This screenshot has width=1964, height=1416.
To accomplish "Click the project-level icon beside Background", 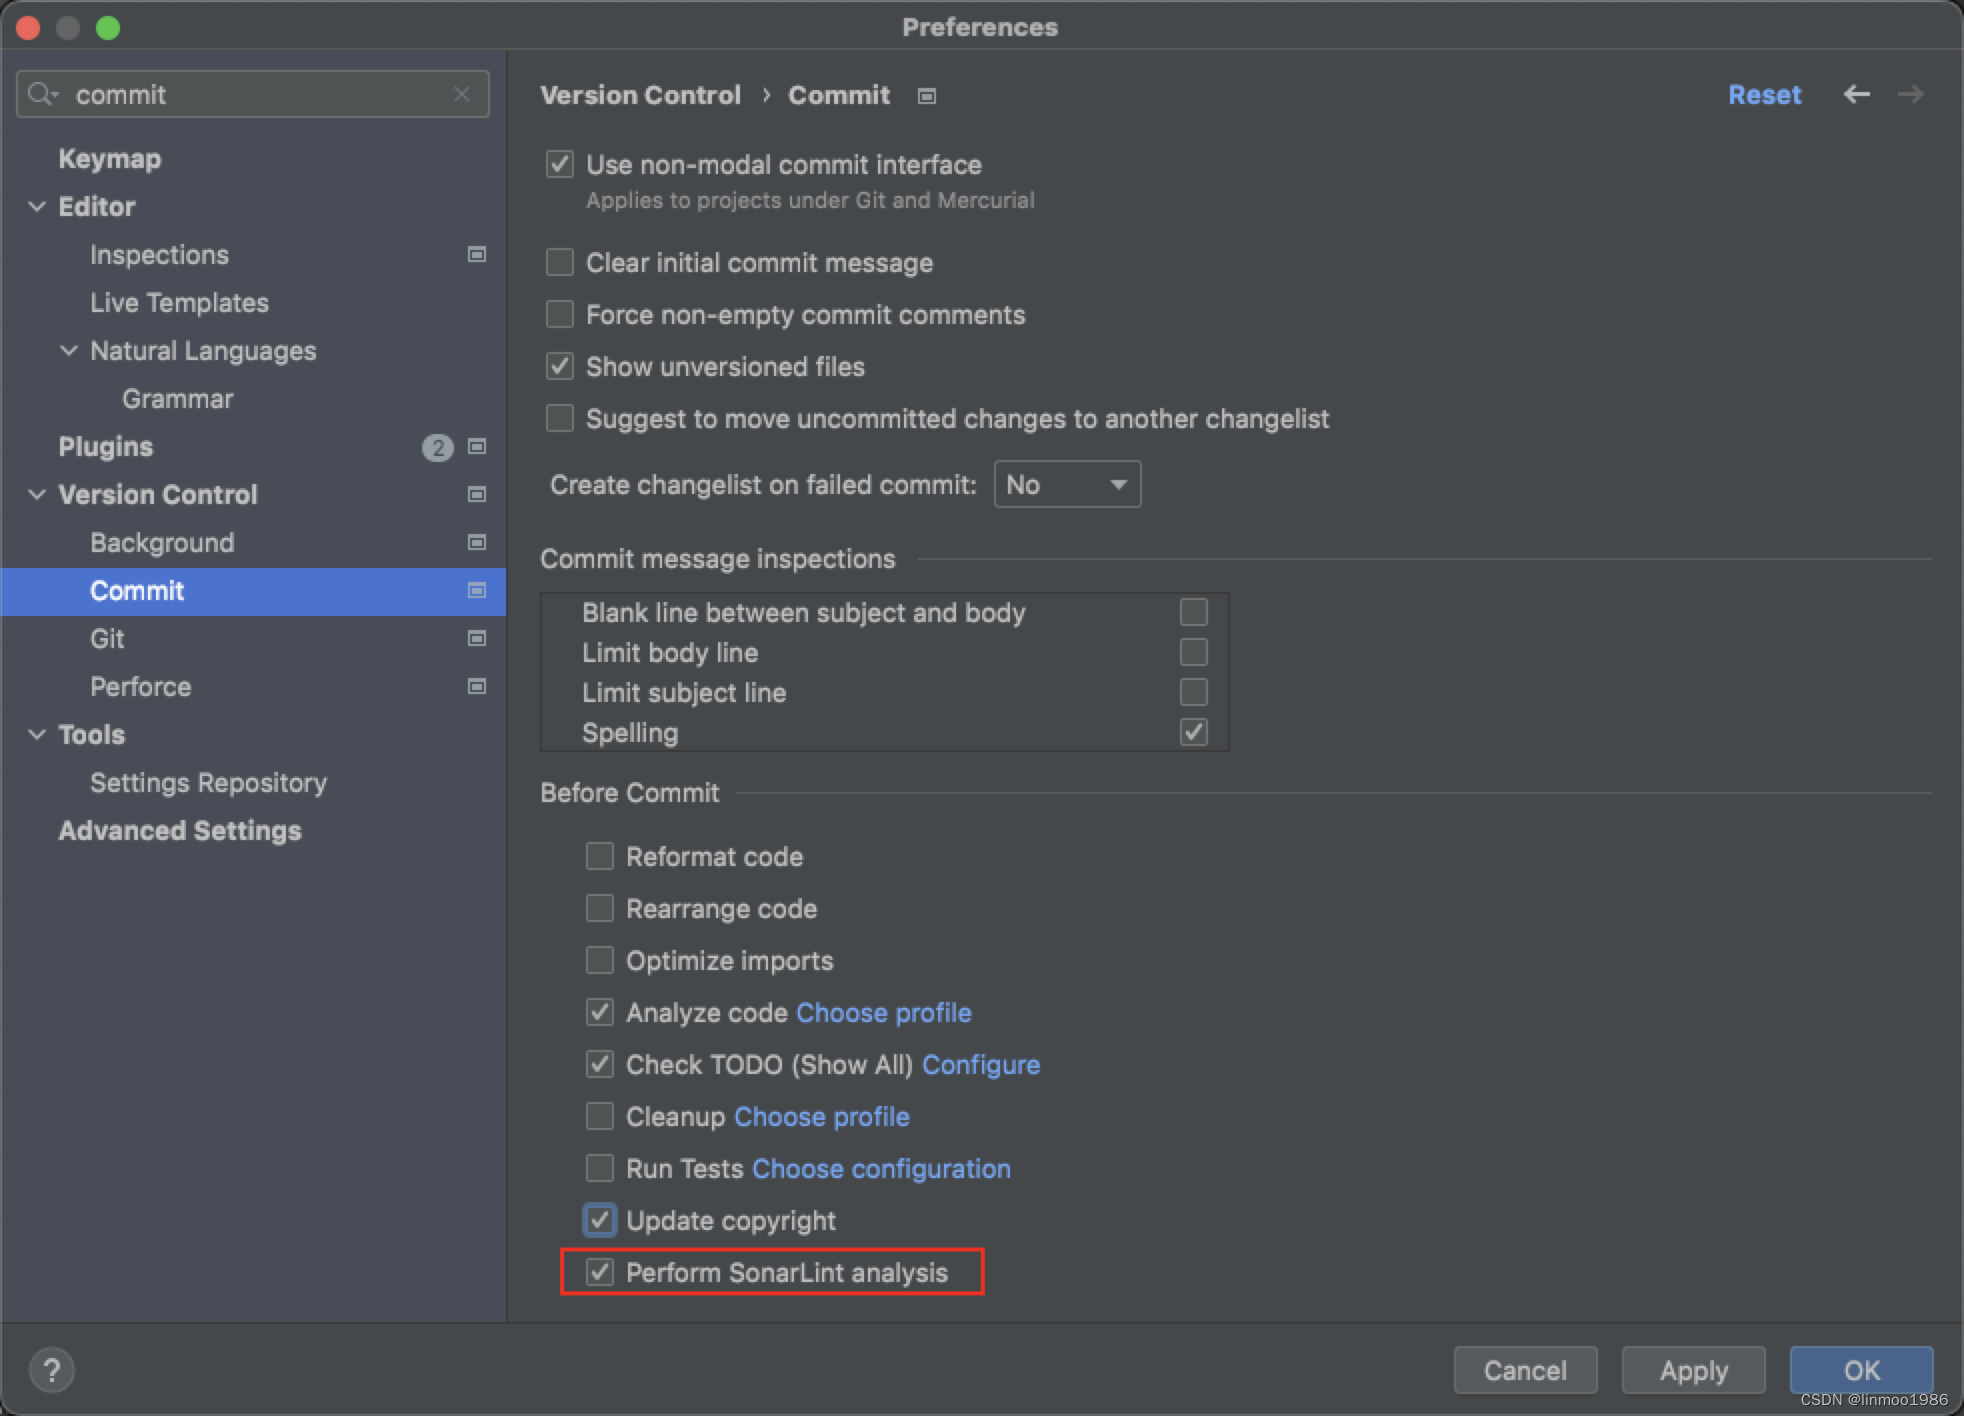I will click(x=477, y=542).
